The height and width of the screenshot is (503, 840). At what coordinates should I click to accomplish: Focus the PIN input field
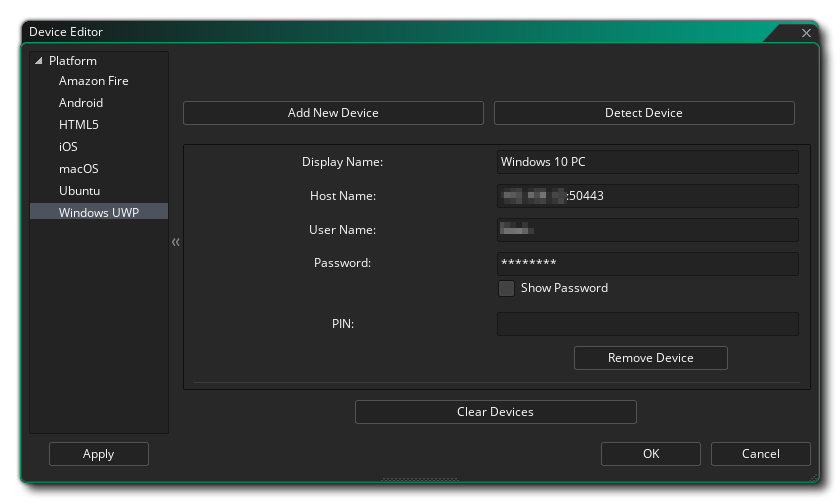[x=648, y=324]
